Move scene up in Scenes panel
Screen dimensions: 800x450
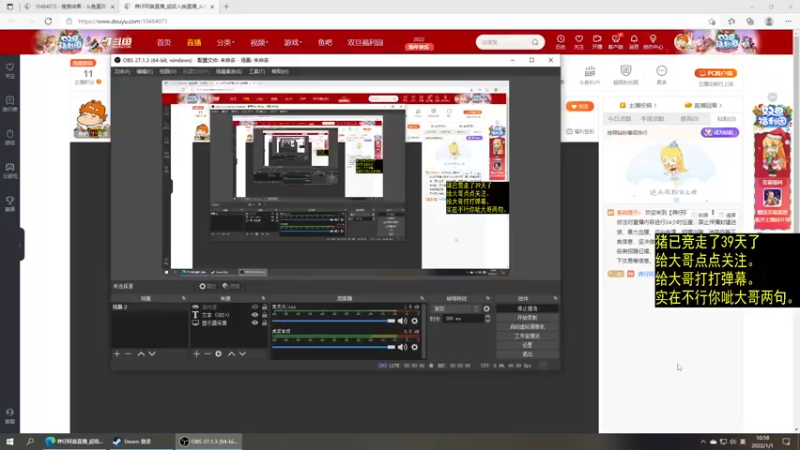tap(141, 354)
